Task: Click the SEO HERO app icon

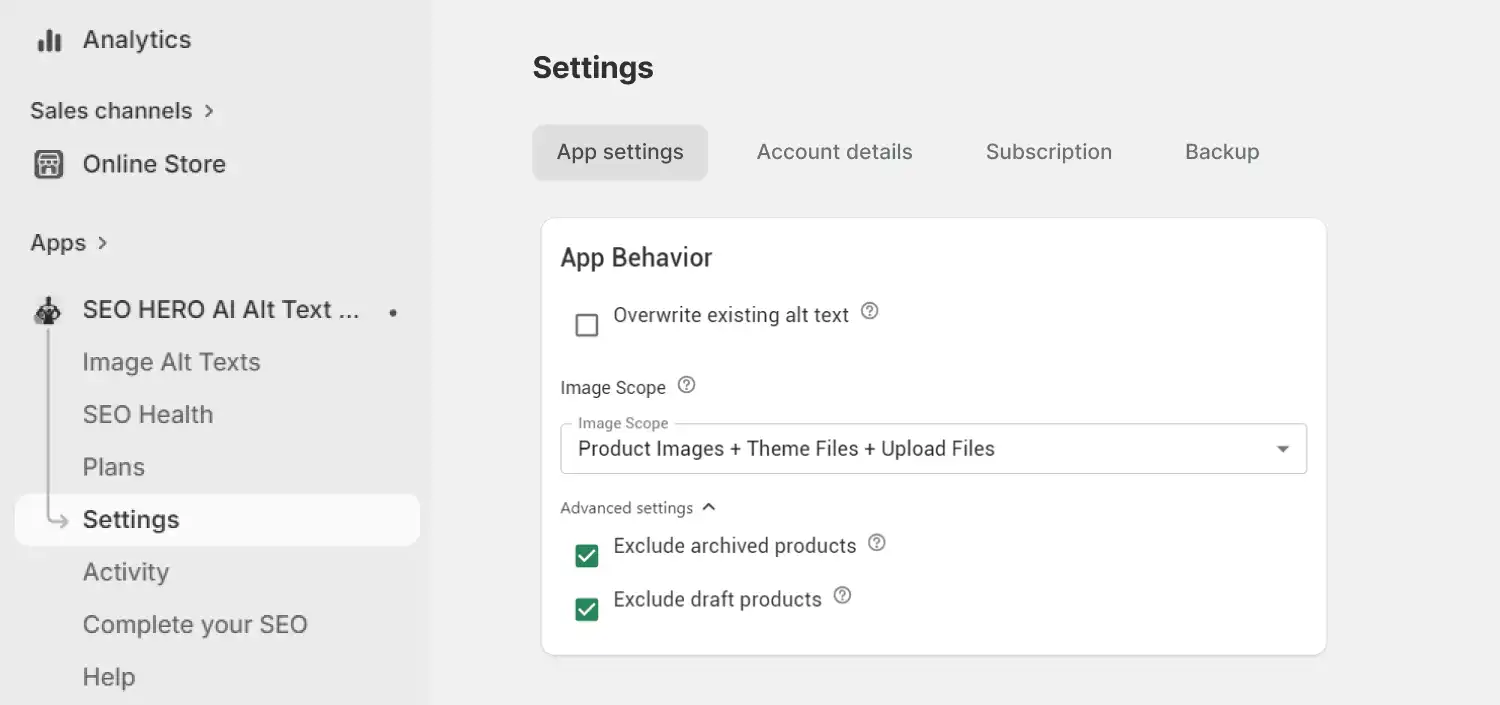Action: pyautogui.click(x=48, y=311)
